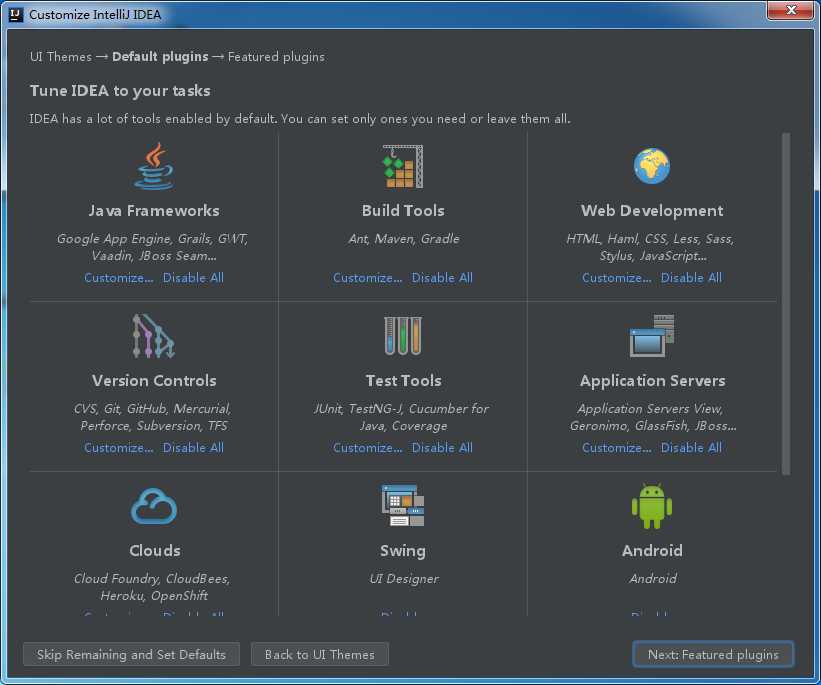This screenshot has width=821, height=685.
Task: Click Skip Remaining and Set Defaults
Action: coord(131,655)
